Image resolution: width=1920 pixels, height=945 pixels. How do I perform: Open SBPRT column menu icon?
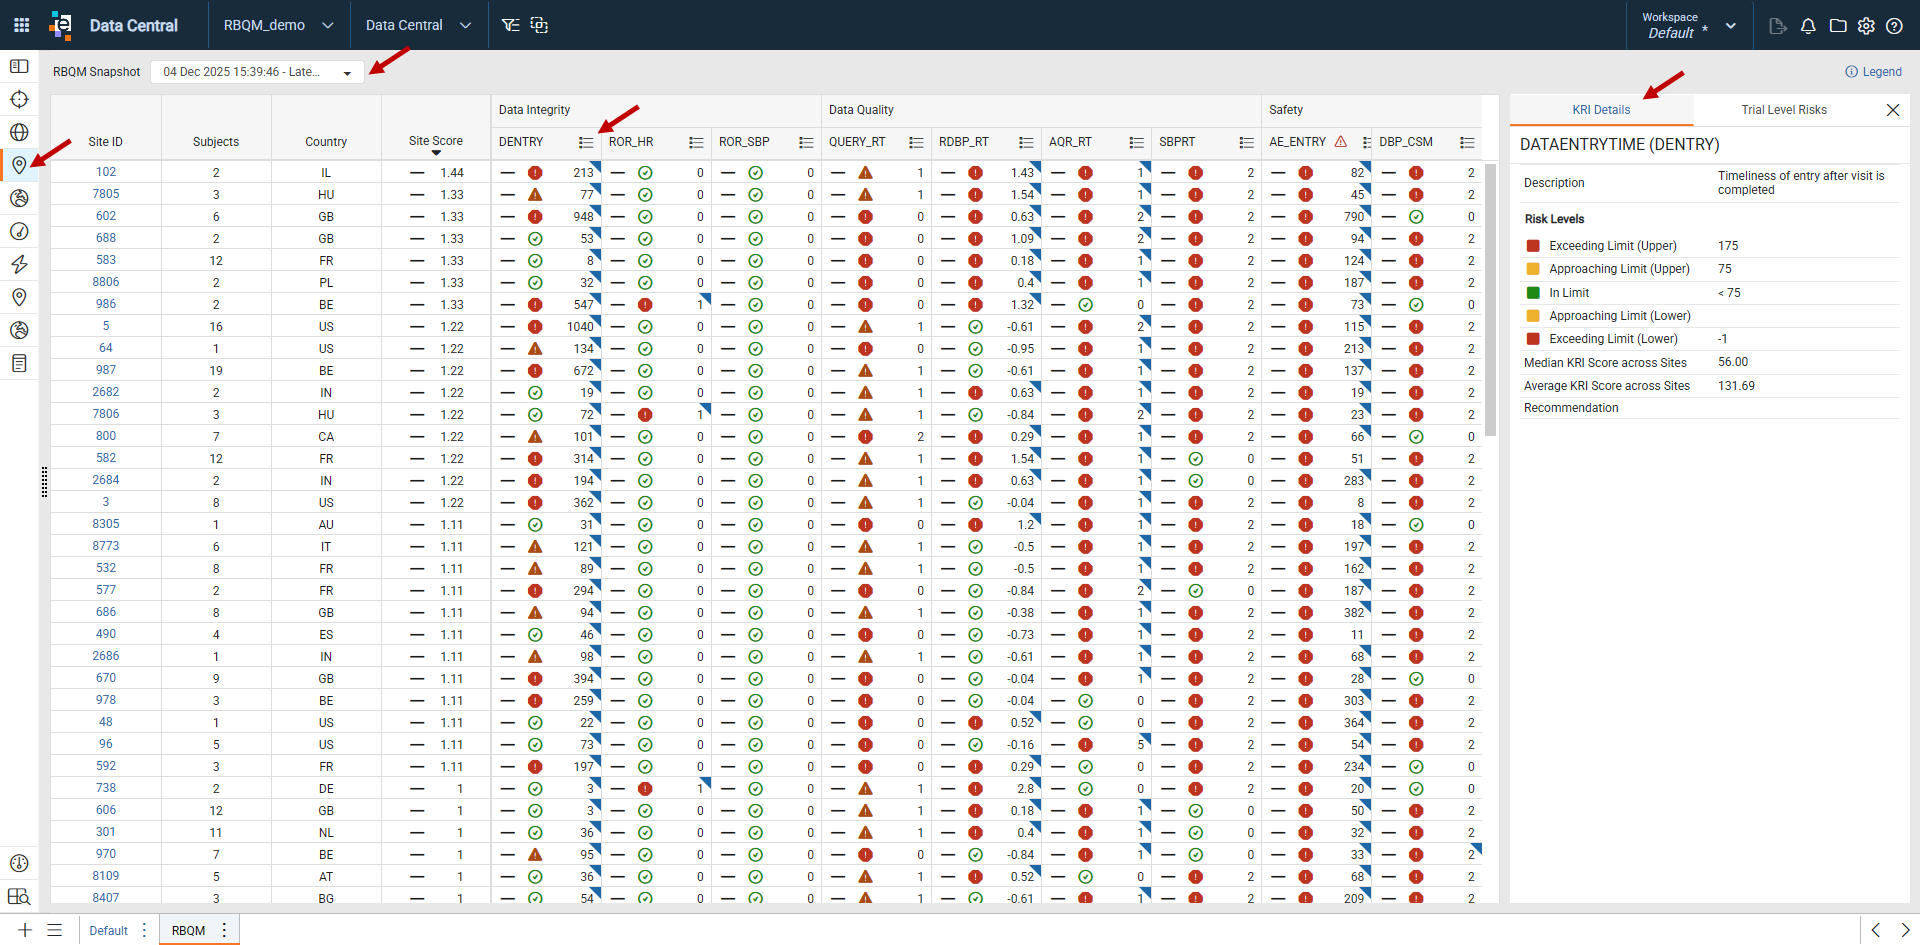click(1246, 143)
